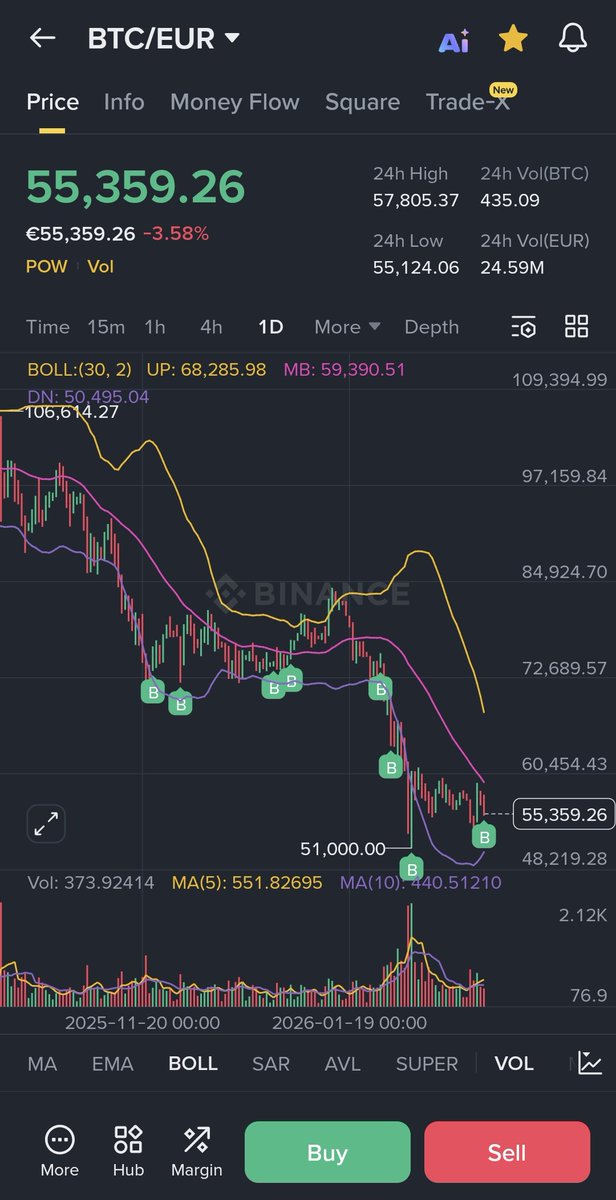Toggle the BOLL indicator
This screenshot has height=1200, width=616.
(193, 1064)
